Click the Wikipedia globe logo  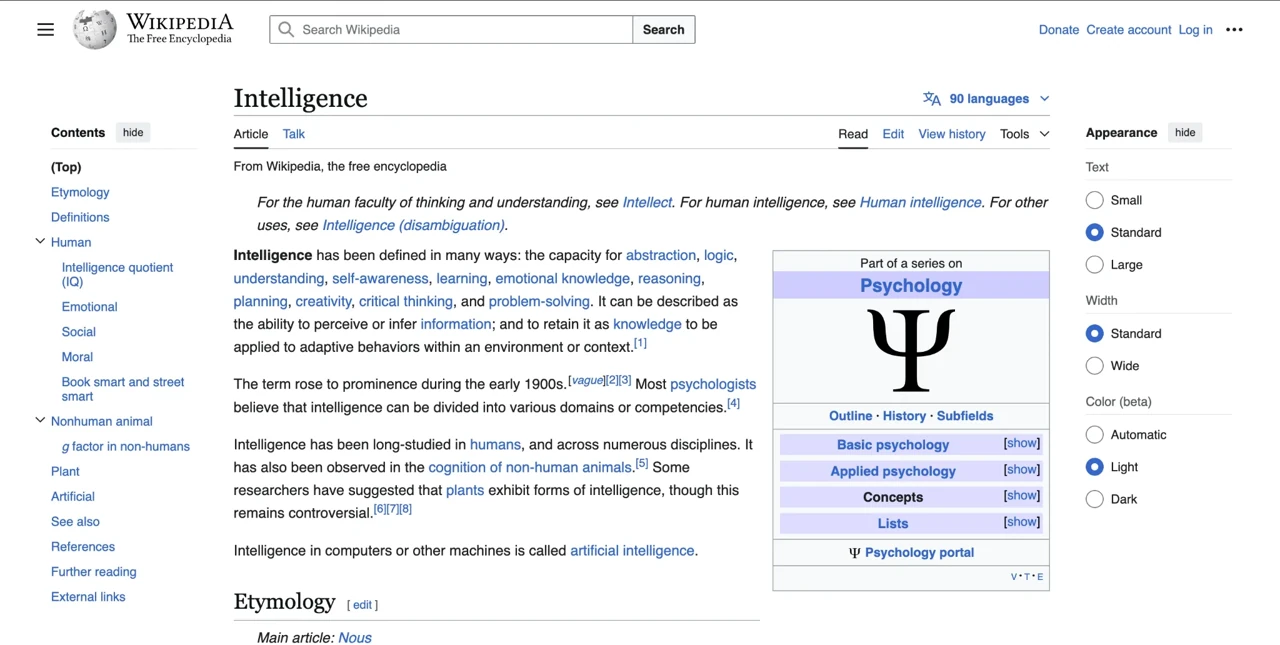click(95, 30)
